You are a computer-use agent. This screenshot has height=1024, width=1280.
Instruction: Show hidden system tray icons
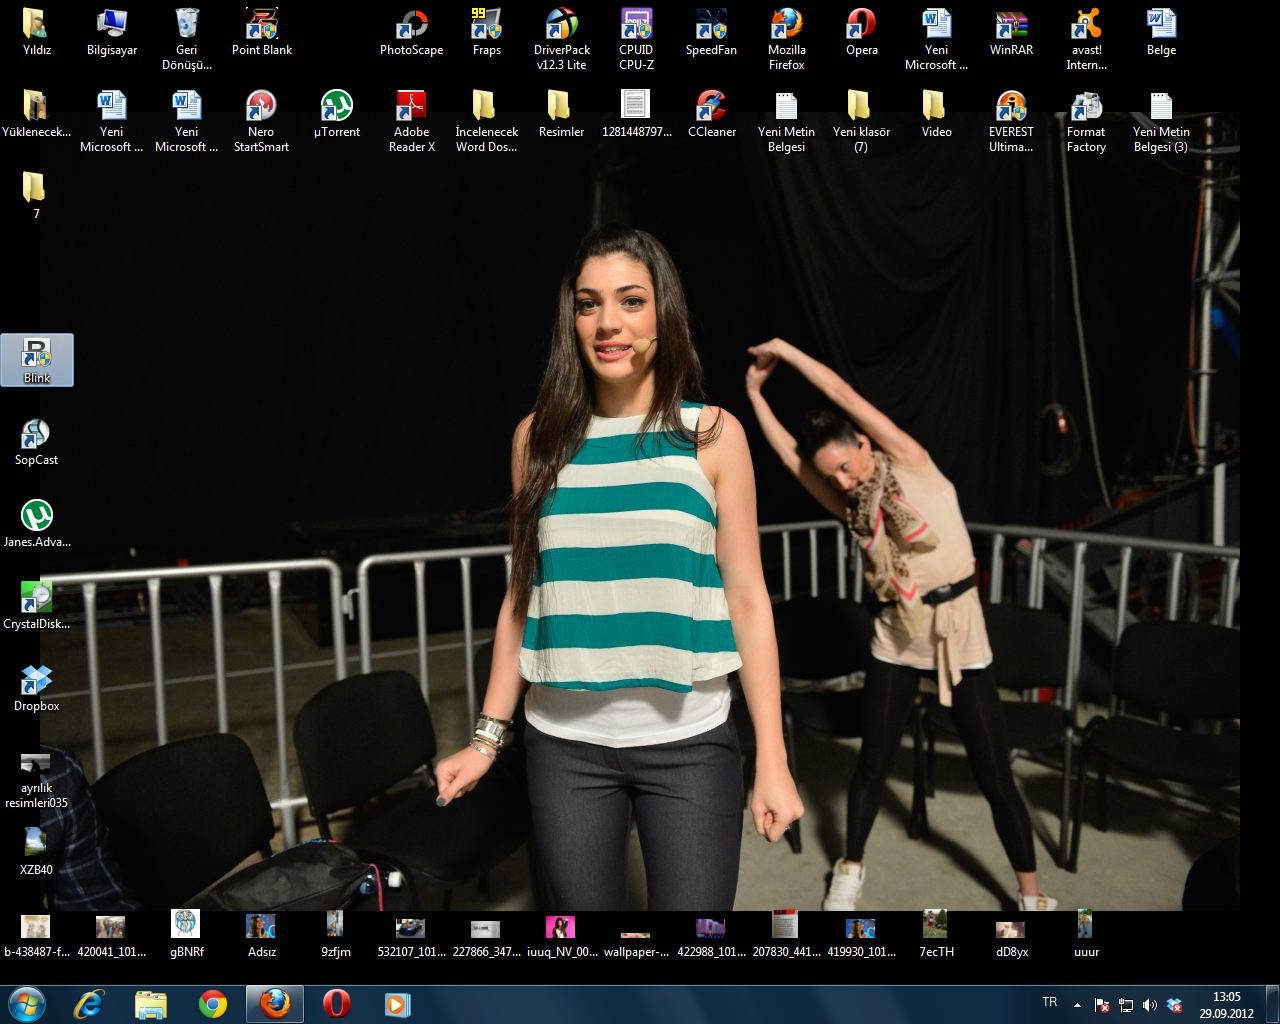(x=1077, y=1005)
